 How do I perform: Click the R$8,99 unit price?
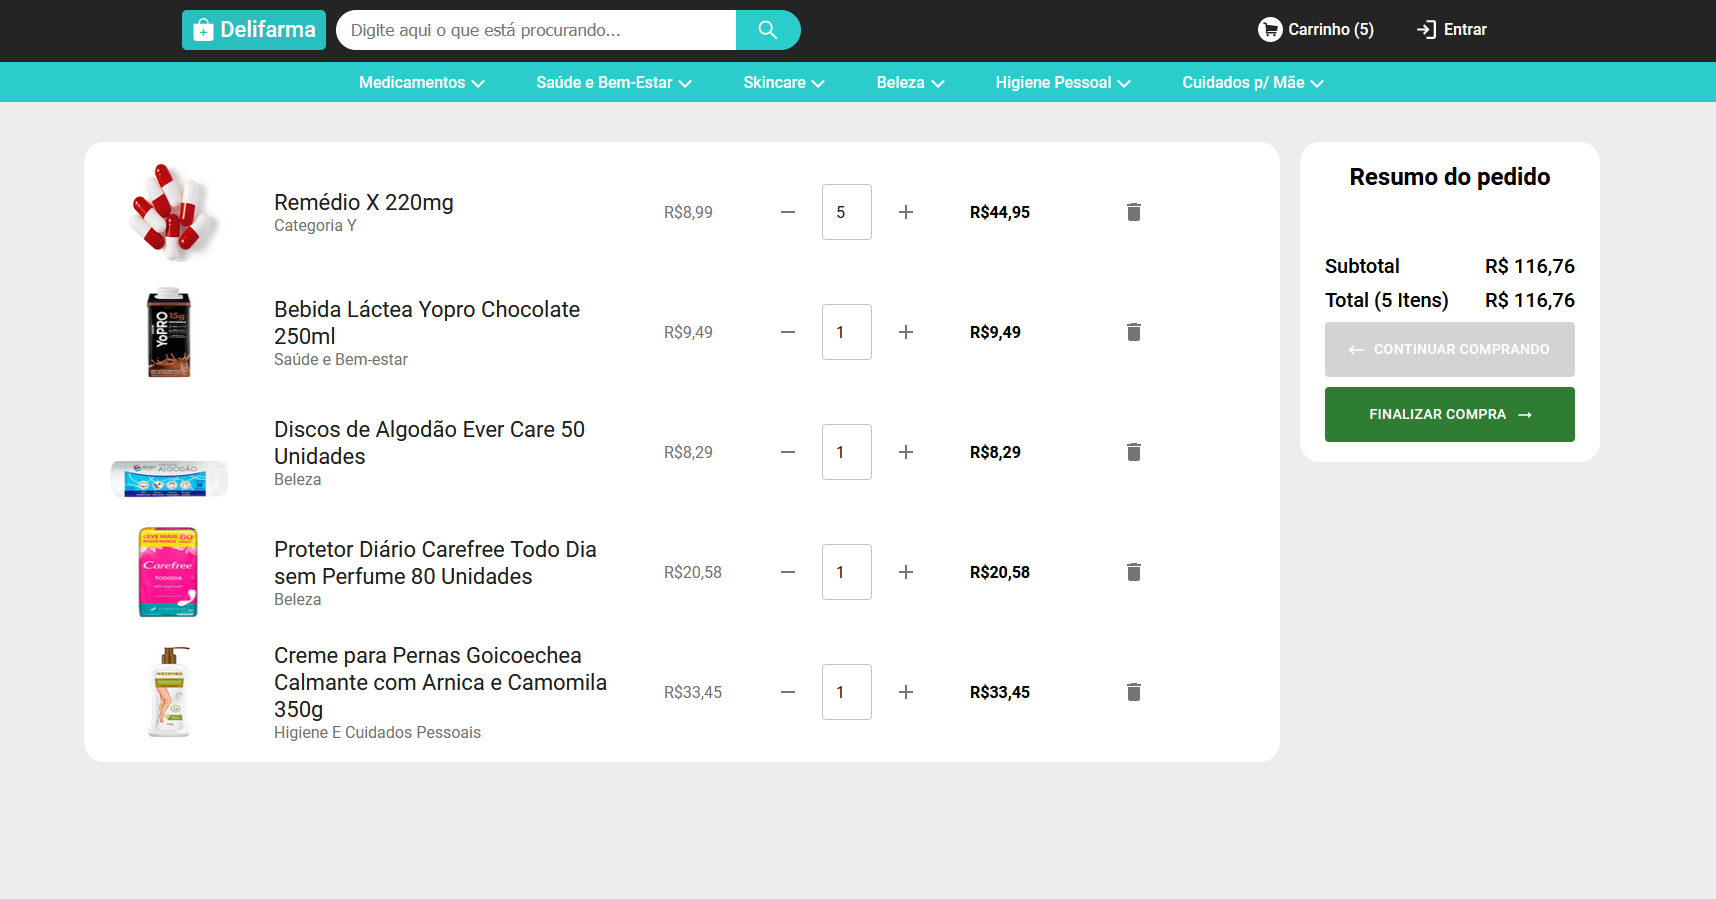[689, 212]
